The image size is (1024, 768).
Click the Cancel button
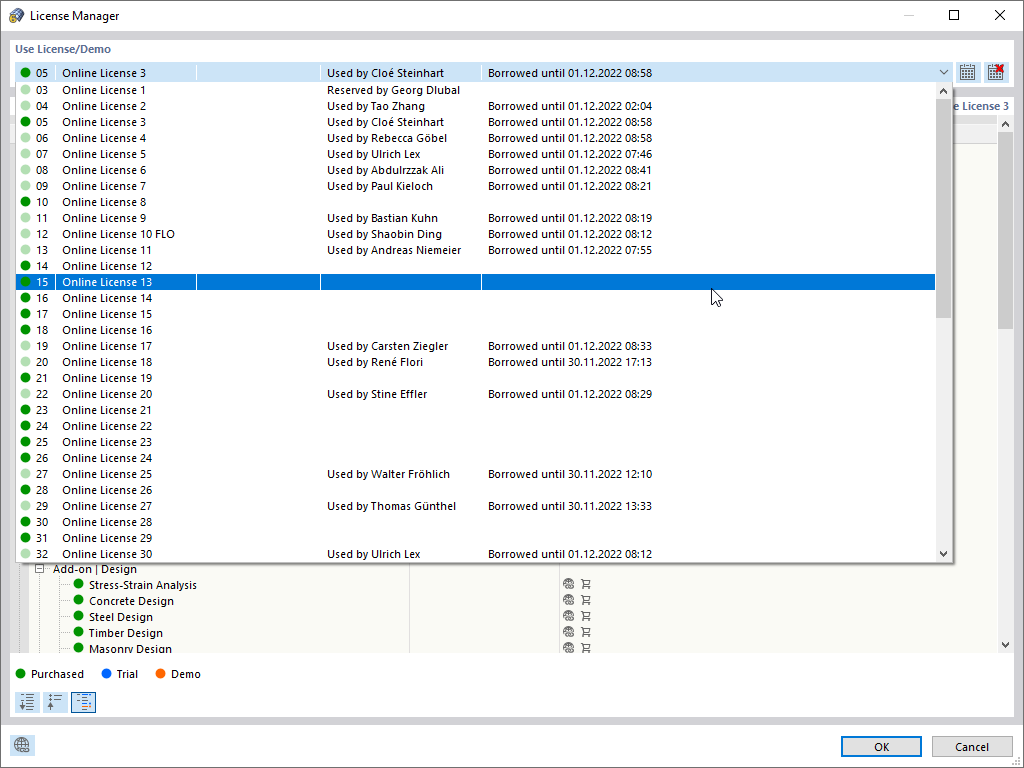972,746
